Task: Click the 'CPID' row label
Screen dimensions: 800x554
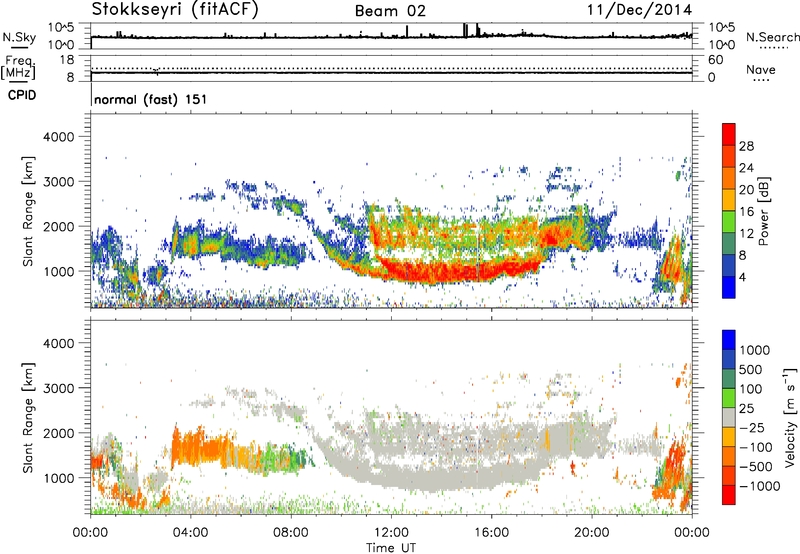Action: click(x=22, y=95)
